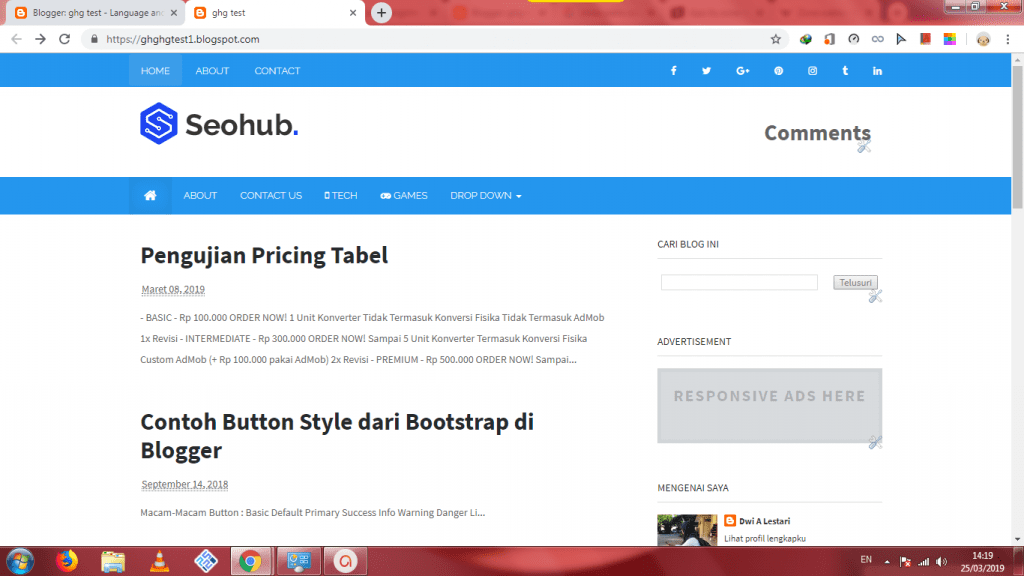1024x576 pixels.
Task: Show hidden system tray icons
Action: [887, 561]
